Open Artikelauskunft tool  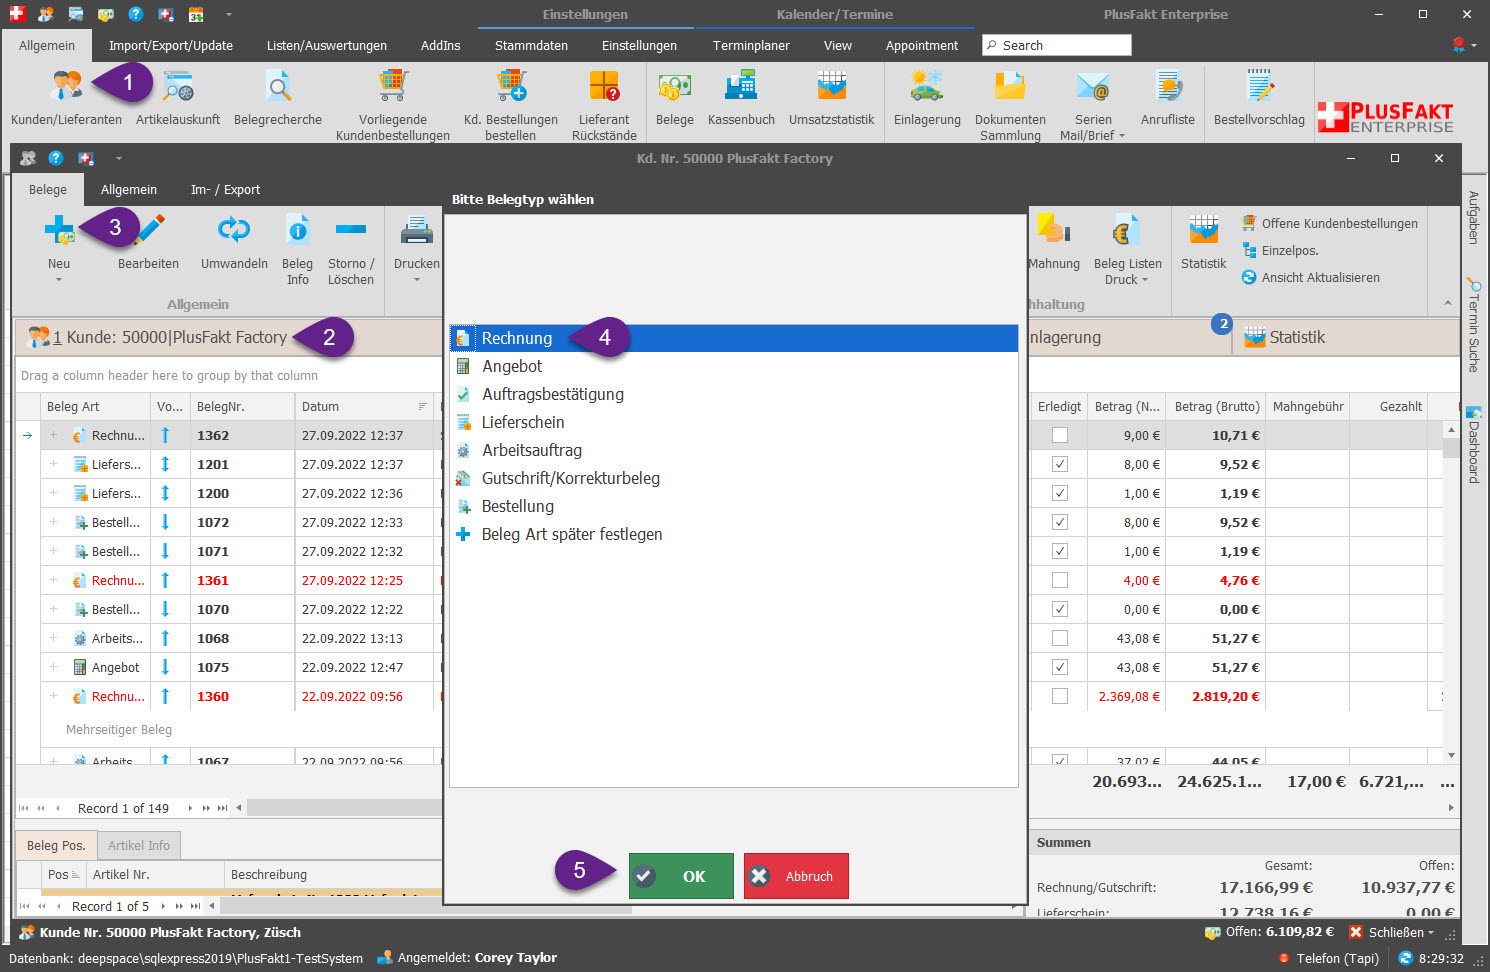(178, 99)
